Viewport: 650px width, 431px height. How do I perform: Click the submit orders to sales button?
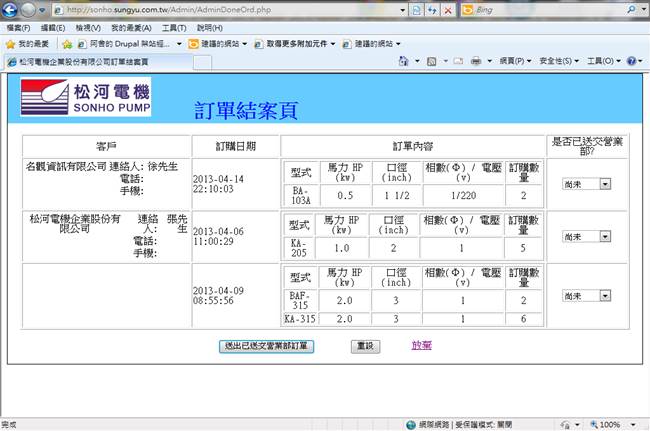tap(266, 346)
